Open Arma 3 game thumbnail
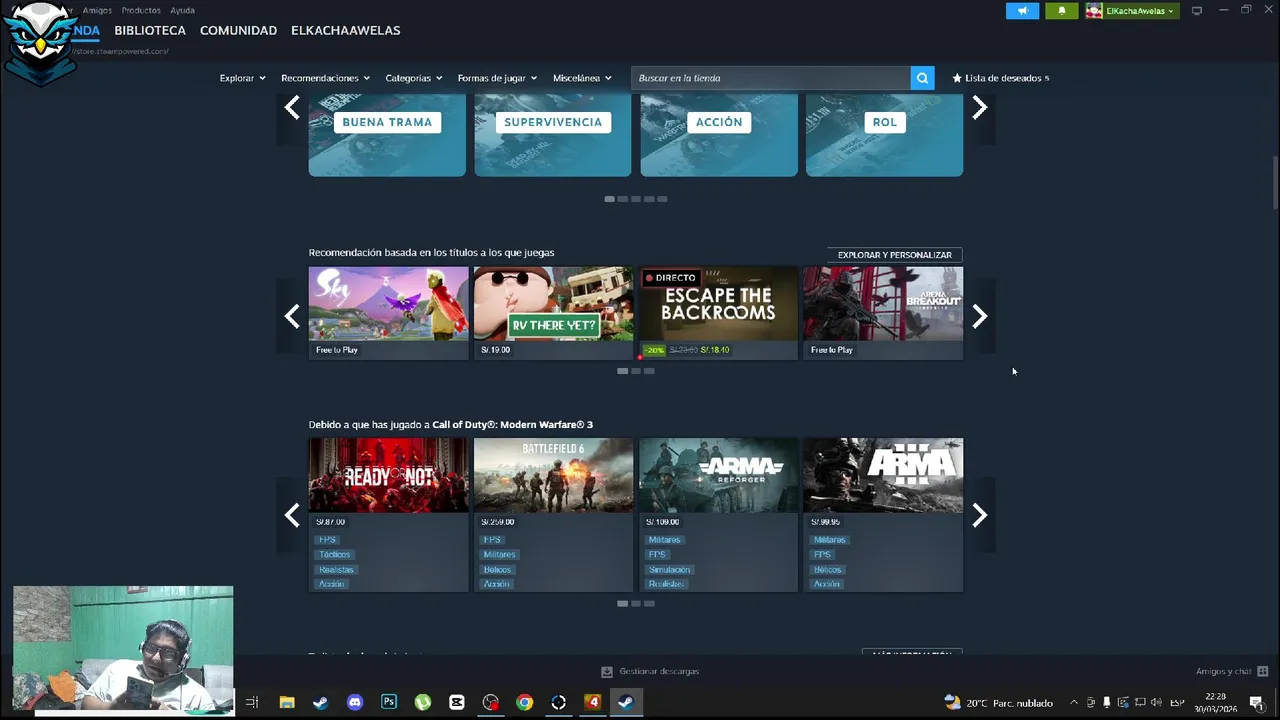Image resolution: width=1280 pixels, height=720 pixels. [883, 475]
